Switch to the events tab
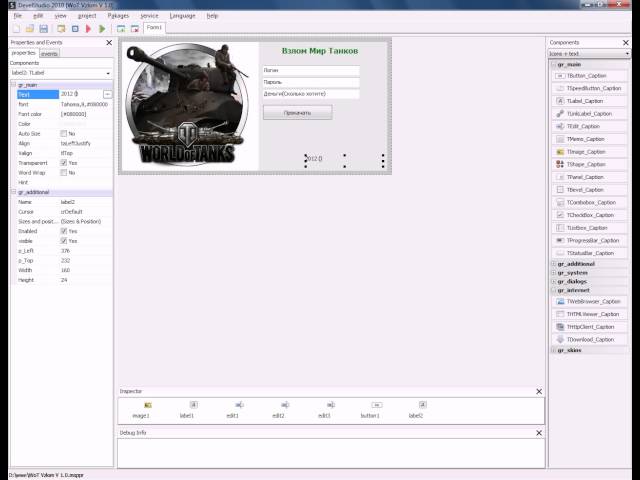This screenshot has width=640, height=480. (x=49, y=53)
